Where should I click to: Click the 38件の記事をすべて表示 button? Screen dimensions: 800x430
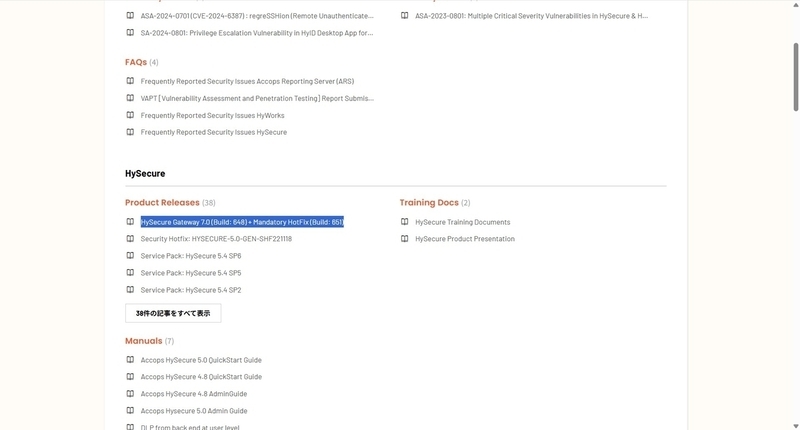(173, 313)
